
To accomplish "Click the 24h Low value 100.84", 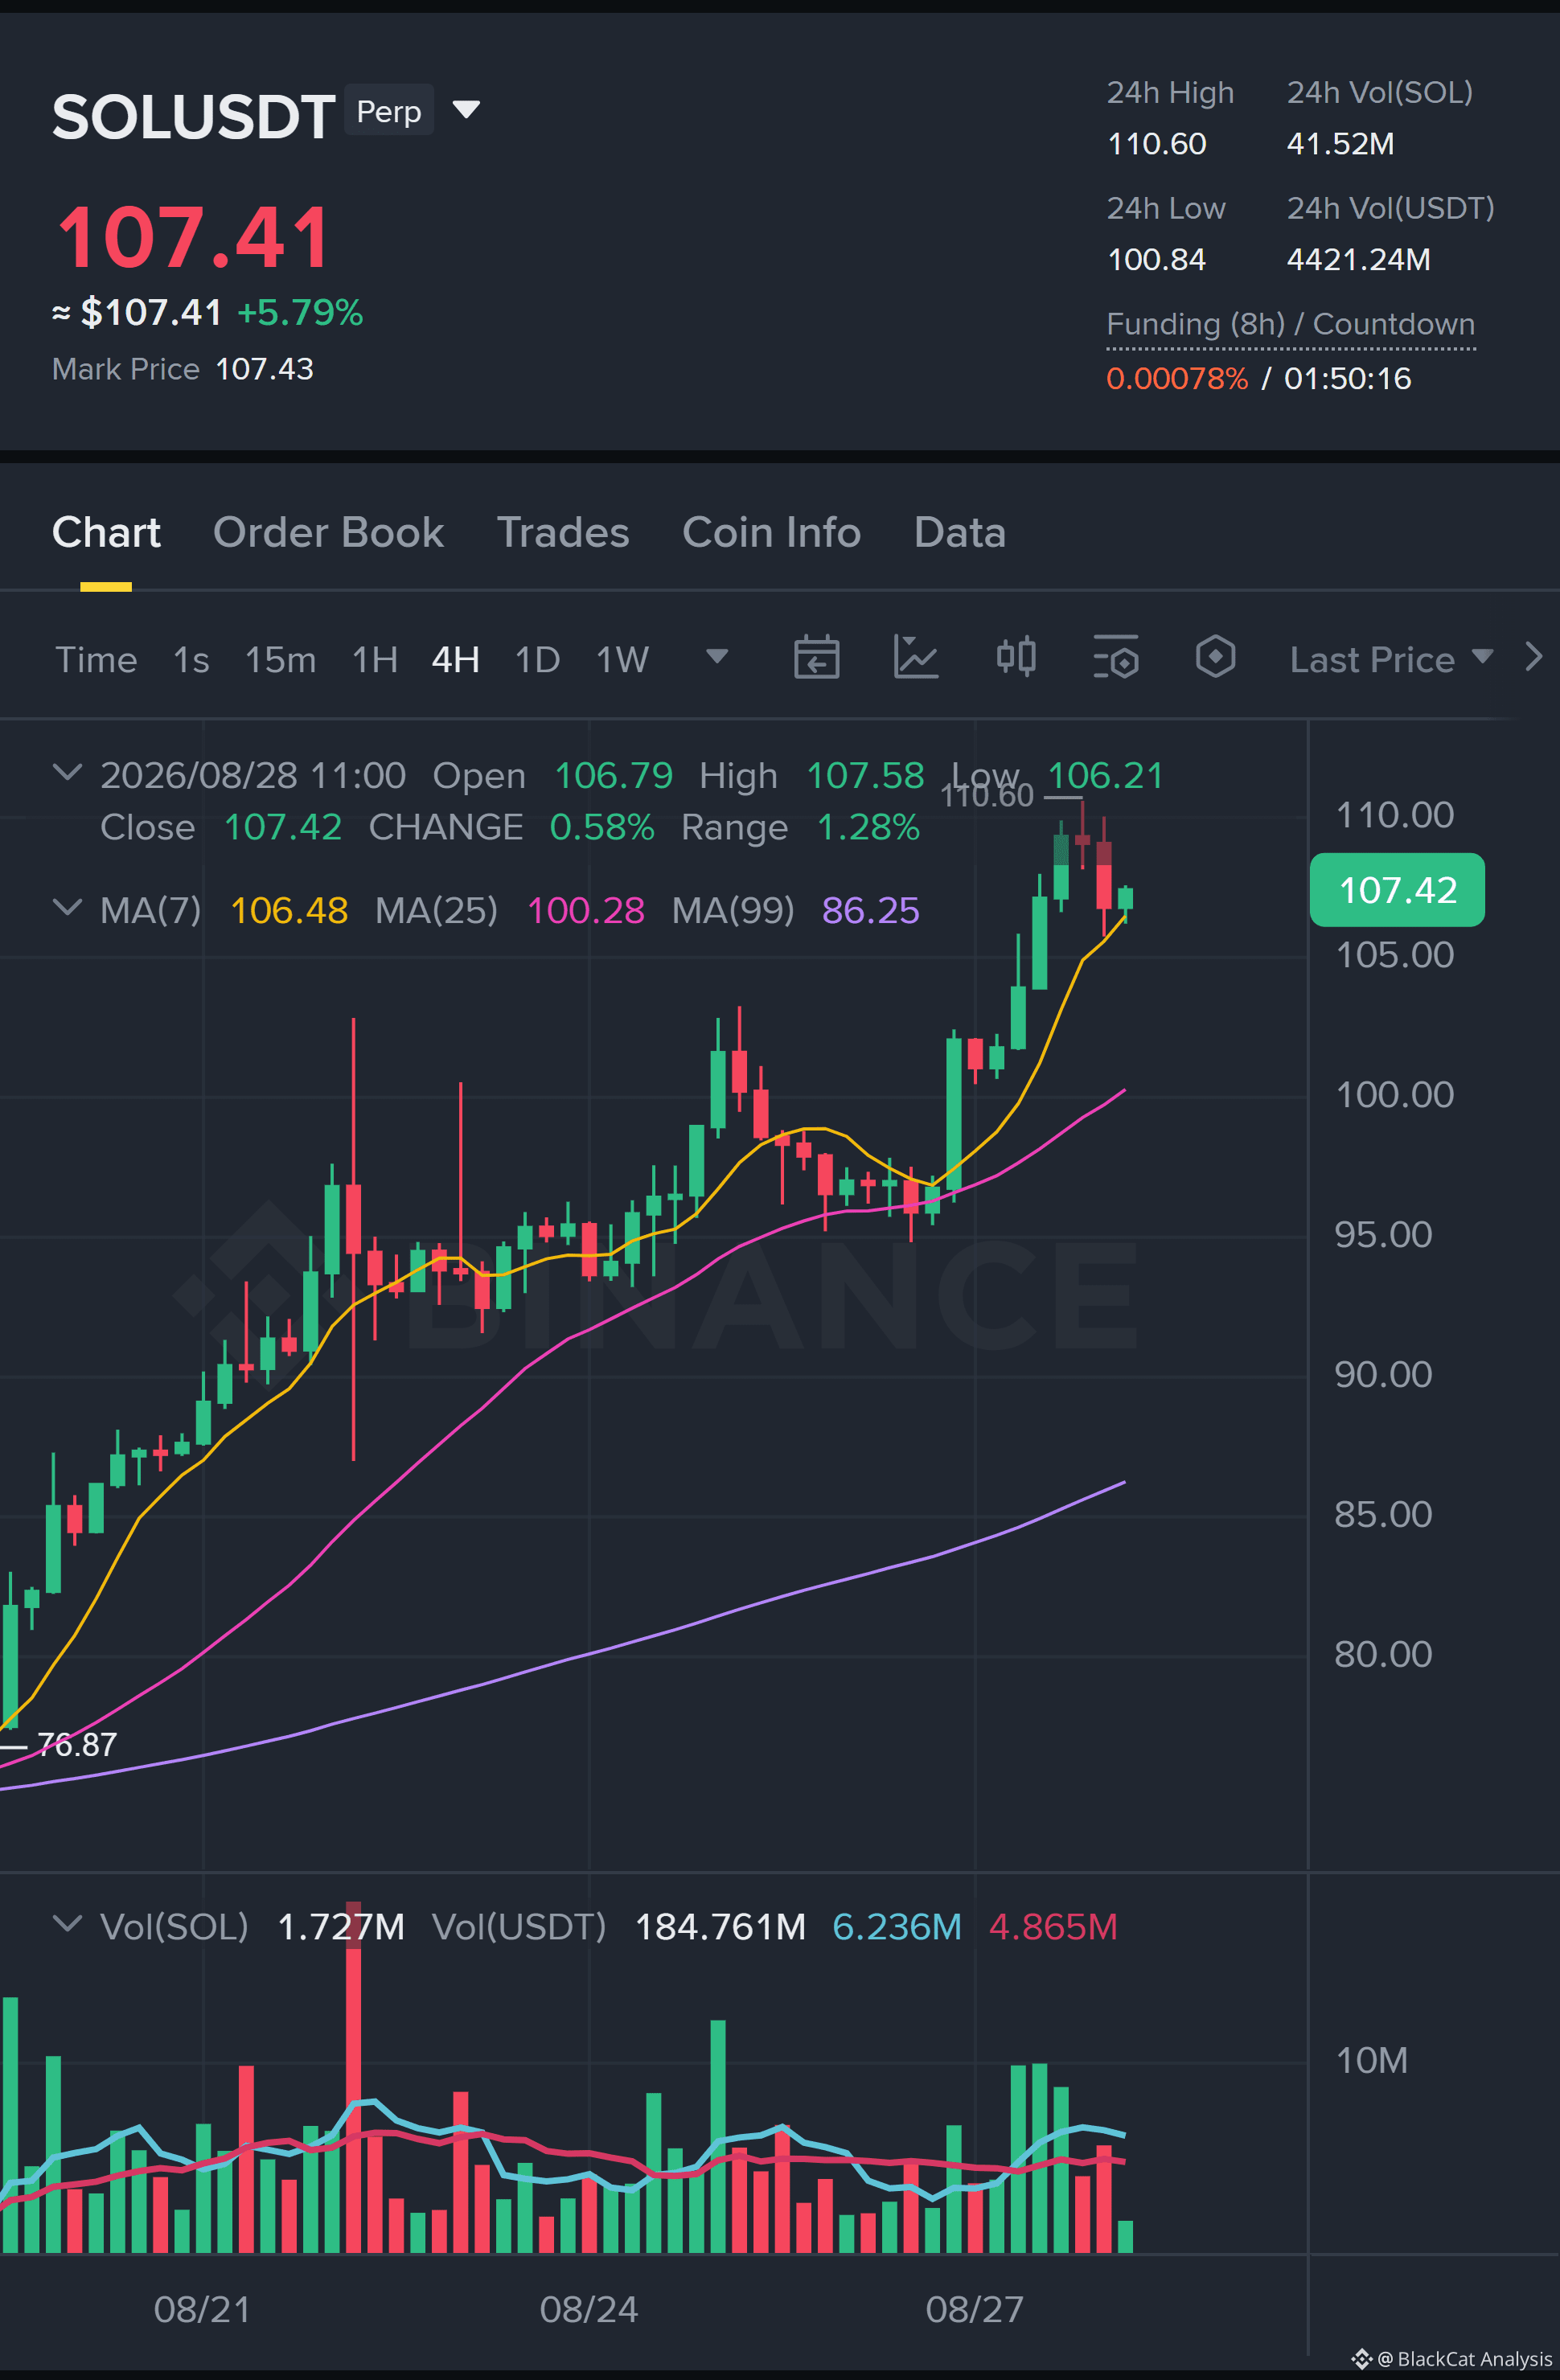I will click(x=1157, y=260).
